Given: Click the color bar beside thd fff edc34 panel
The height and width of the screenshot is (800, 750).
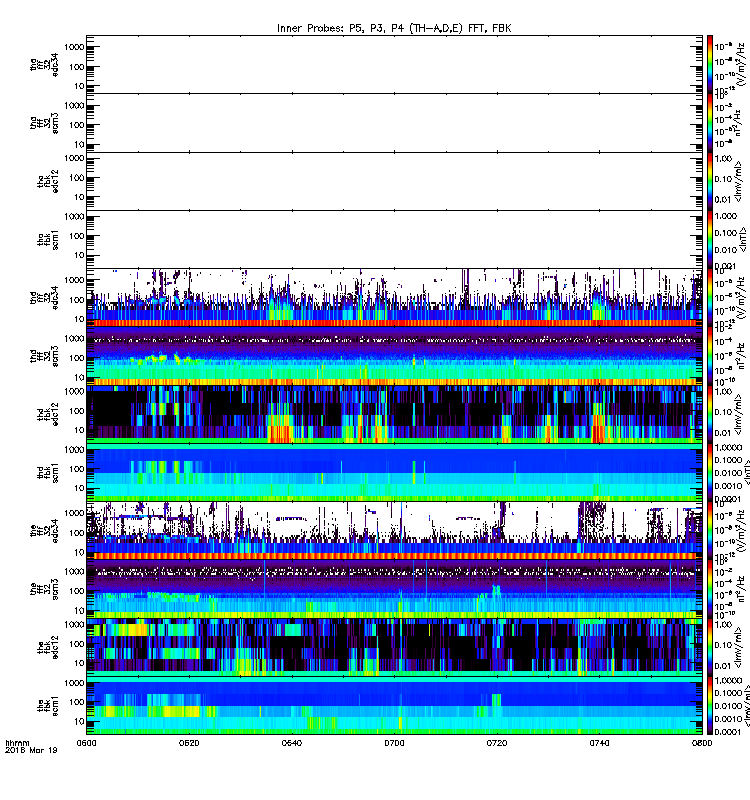Looking at the screenshot, I should click(710, 297).
